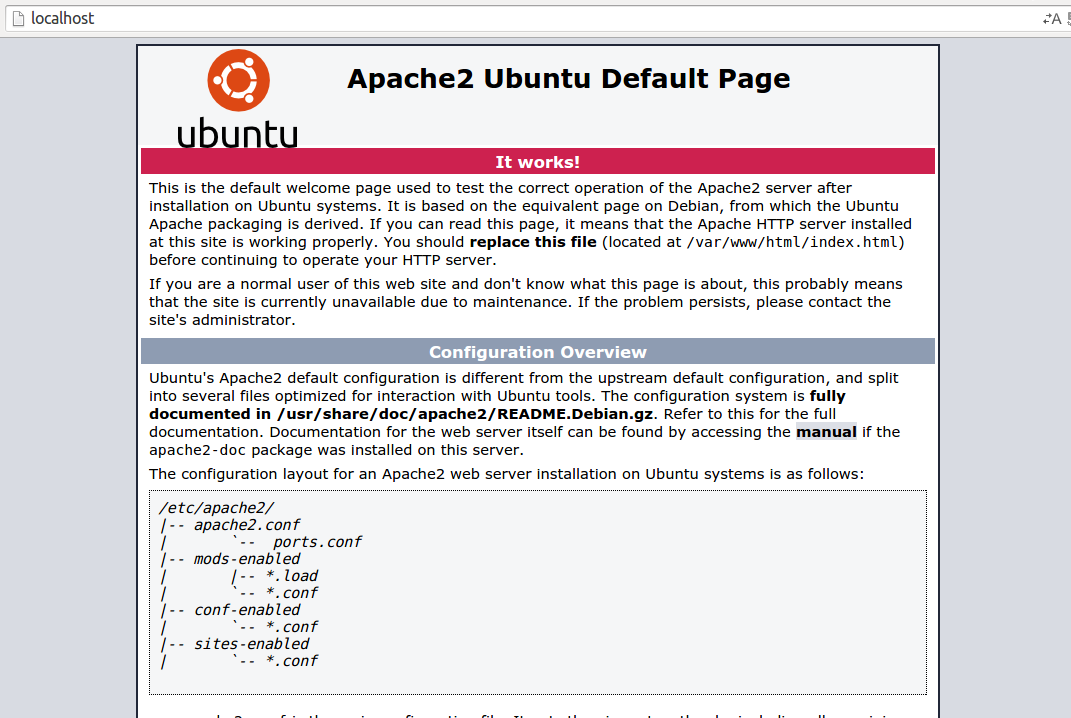Click the mods-enabled tree line

tap(230, 559)
